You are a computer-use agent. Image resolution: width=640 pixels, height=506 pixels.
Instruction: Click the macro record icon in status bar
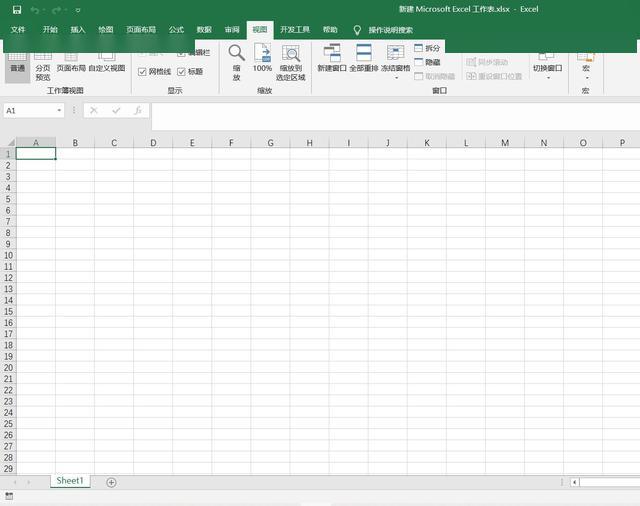click(x=9, y=496)
